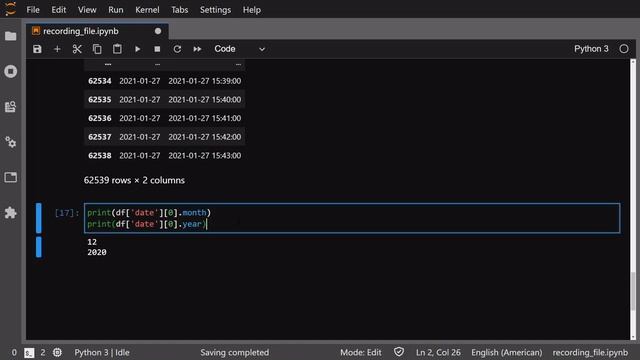Screen dimensions: 640x360
Task: Click Python 3 | Idle status item
Action: coord(102,353)
